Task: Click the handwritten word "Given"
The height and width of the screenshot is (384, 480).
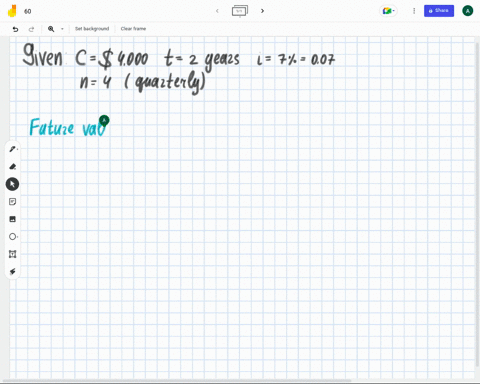Action: [43, 55]
